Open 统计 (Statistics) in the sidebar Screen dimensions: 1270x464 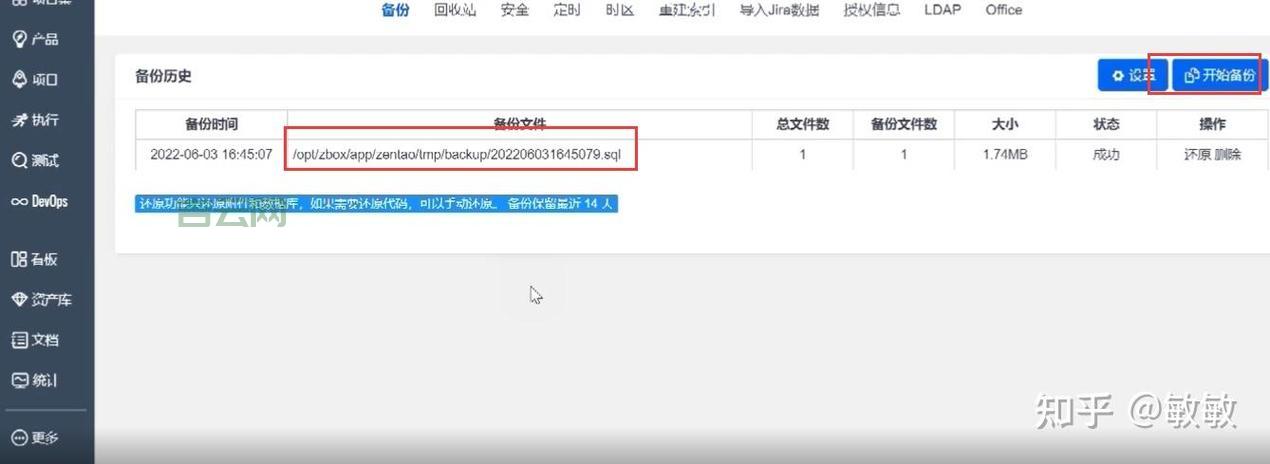pos(35,380)
